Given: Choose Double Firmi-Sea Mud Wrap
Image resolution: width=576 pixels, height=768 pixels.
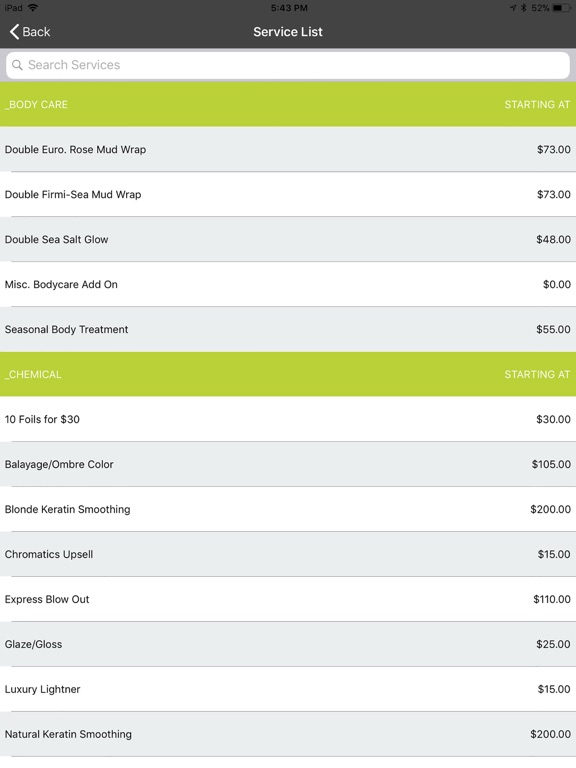Looking at the screenshot, I should [288, 194].
